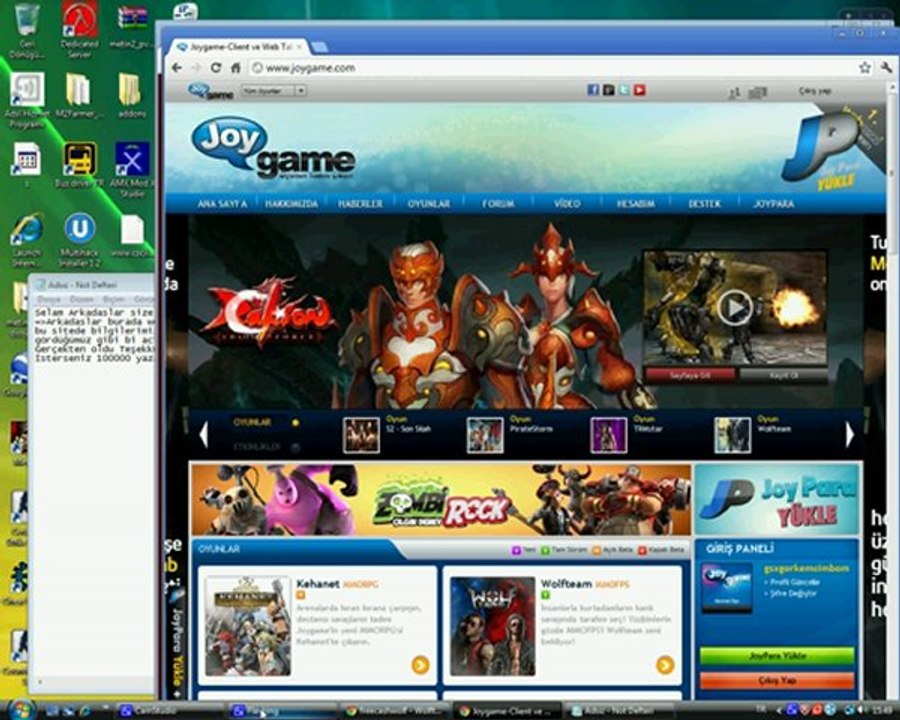Open the HESABIM menu item
This screenshot has height=720, width=900.
tap(635, 204)
